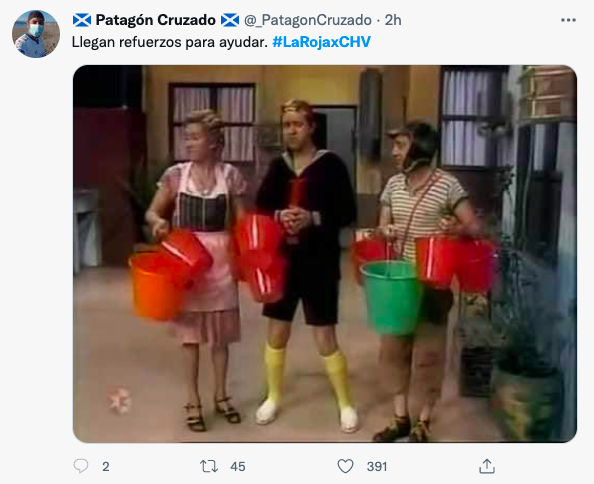View the reply count of 2
The image size is (594, 484).
pos(106,467)
